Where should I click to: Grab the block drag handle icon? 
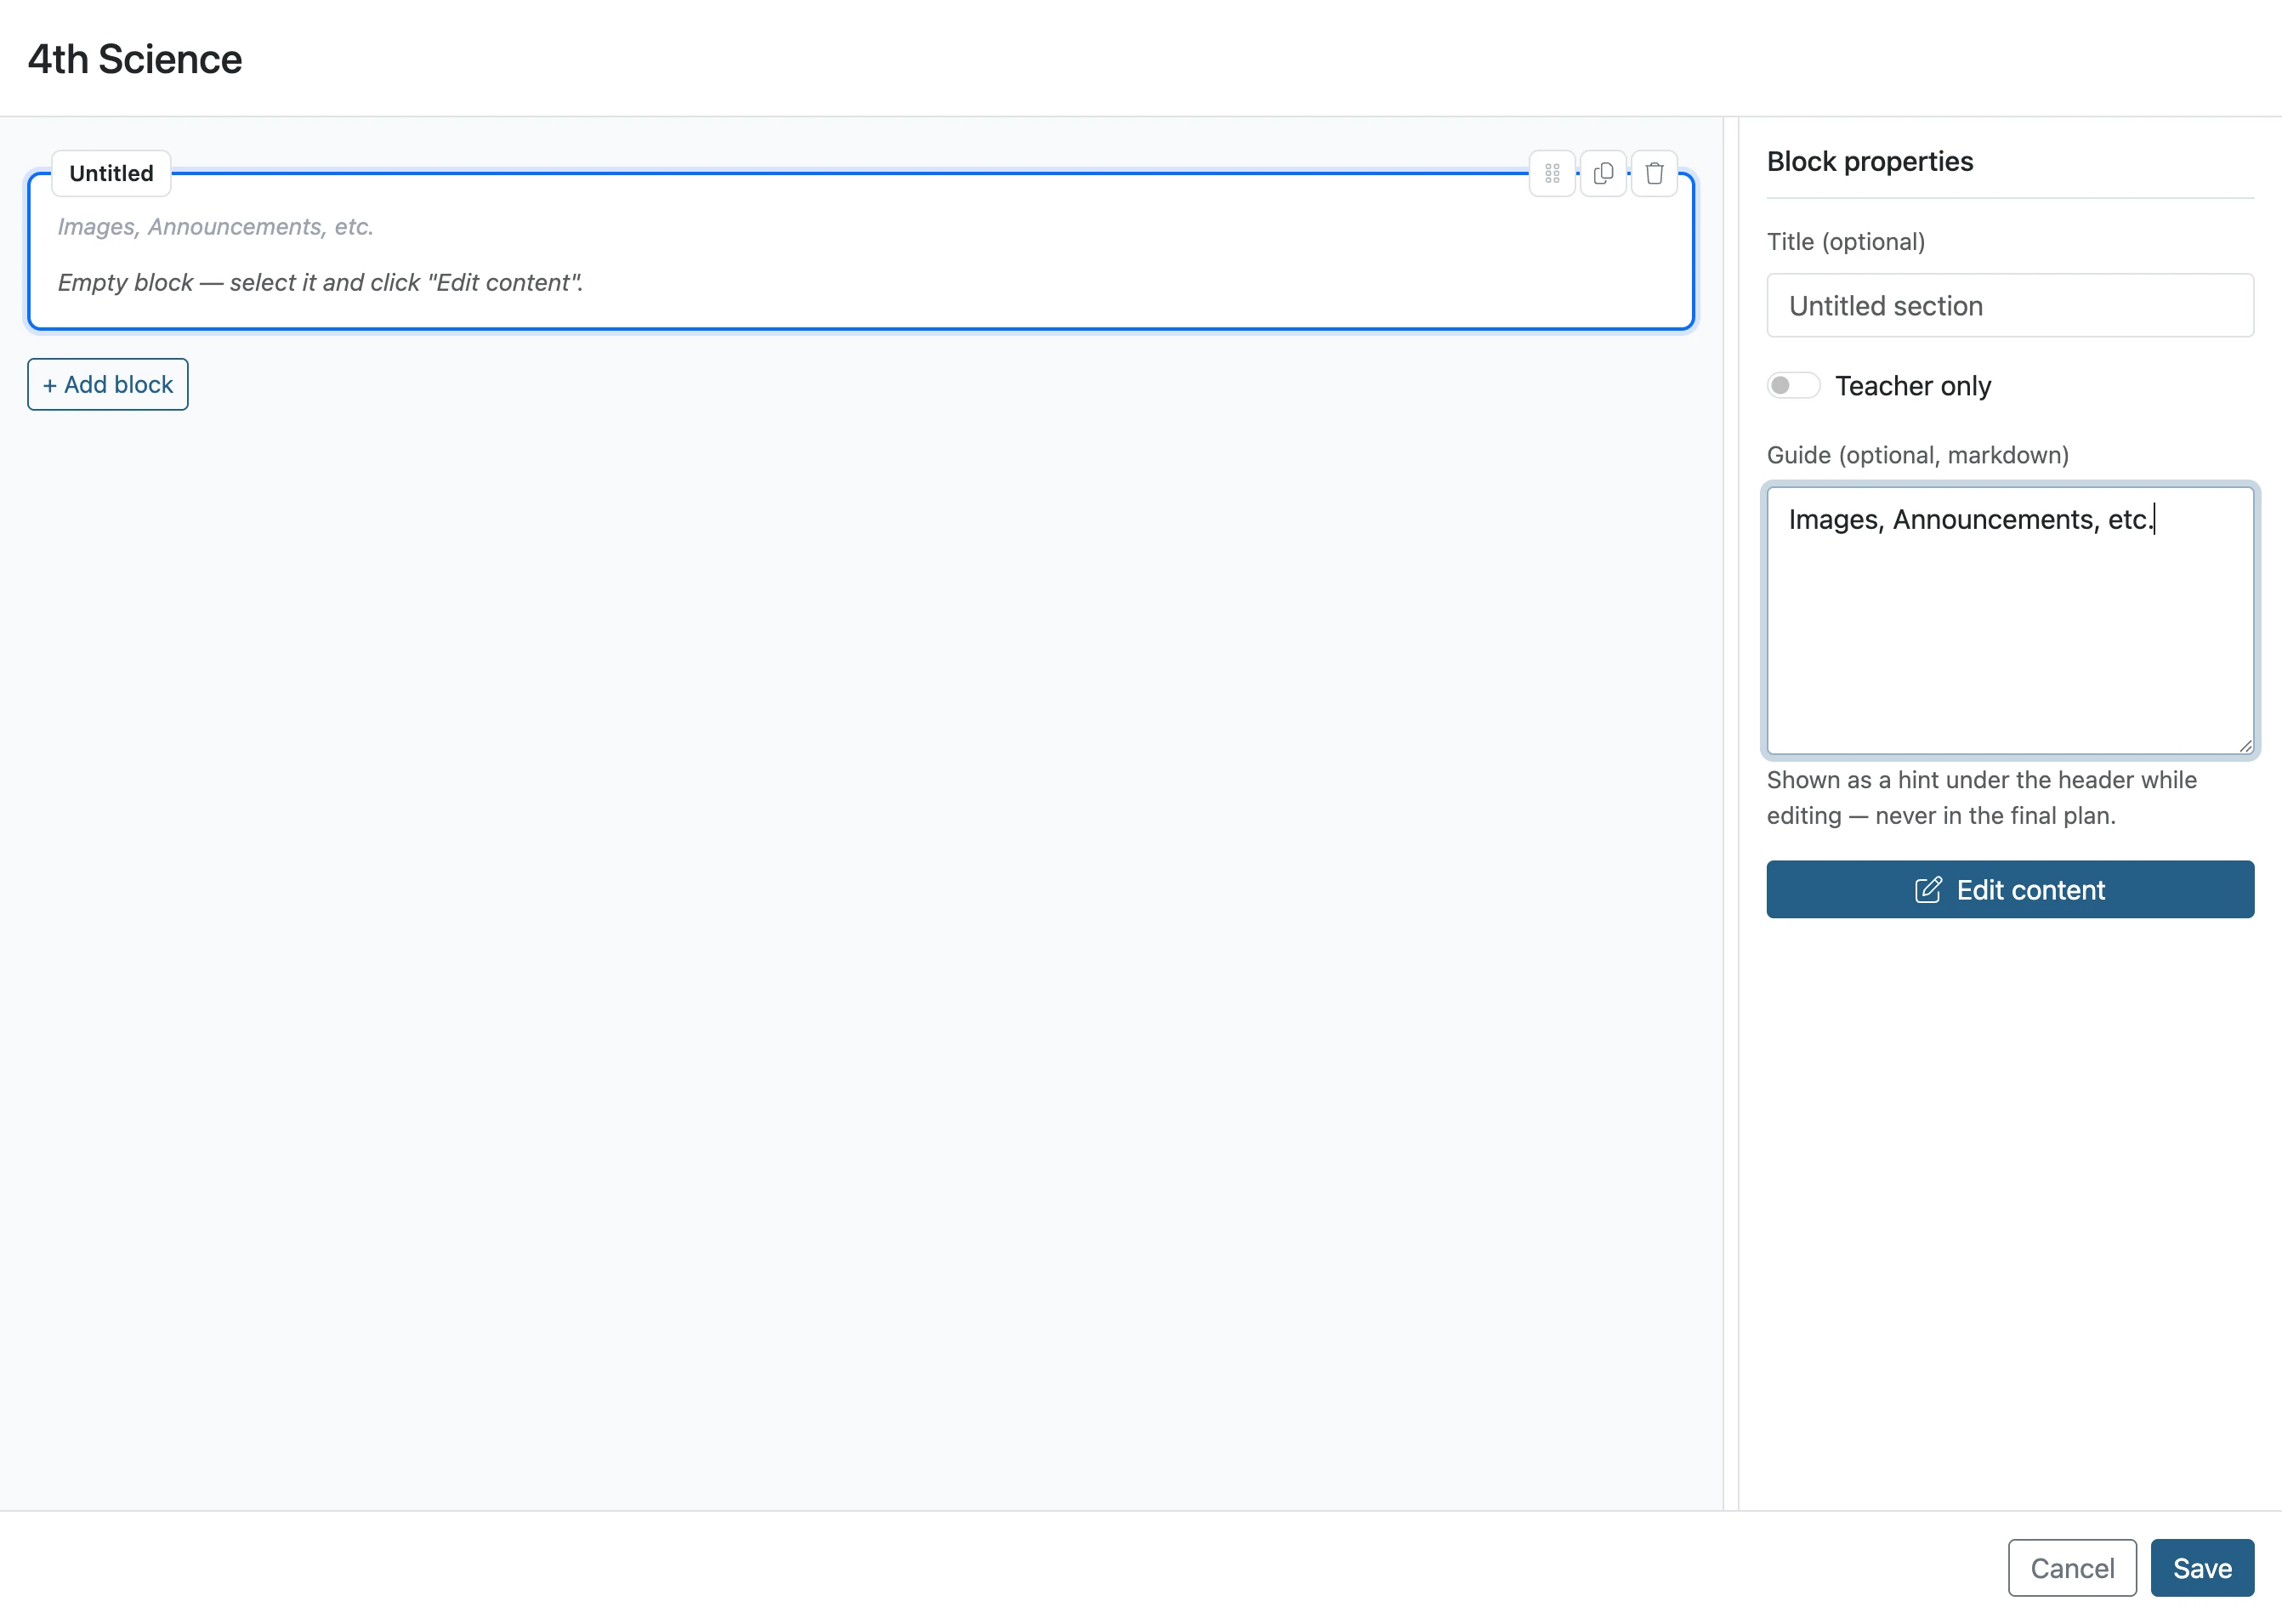point(1552,174)
